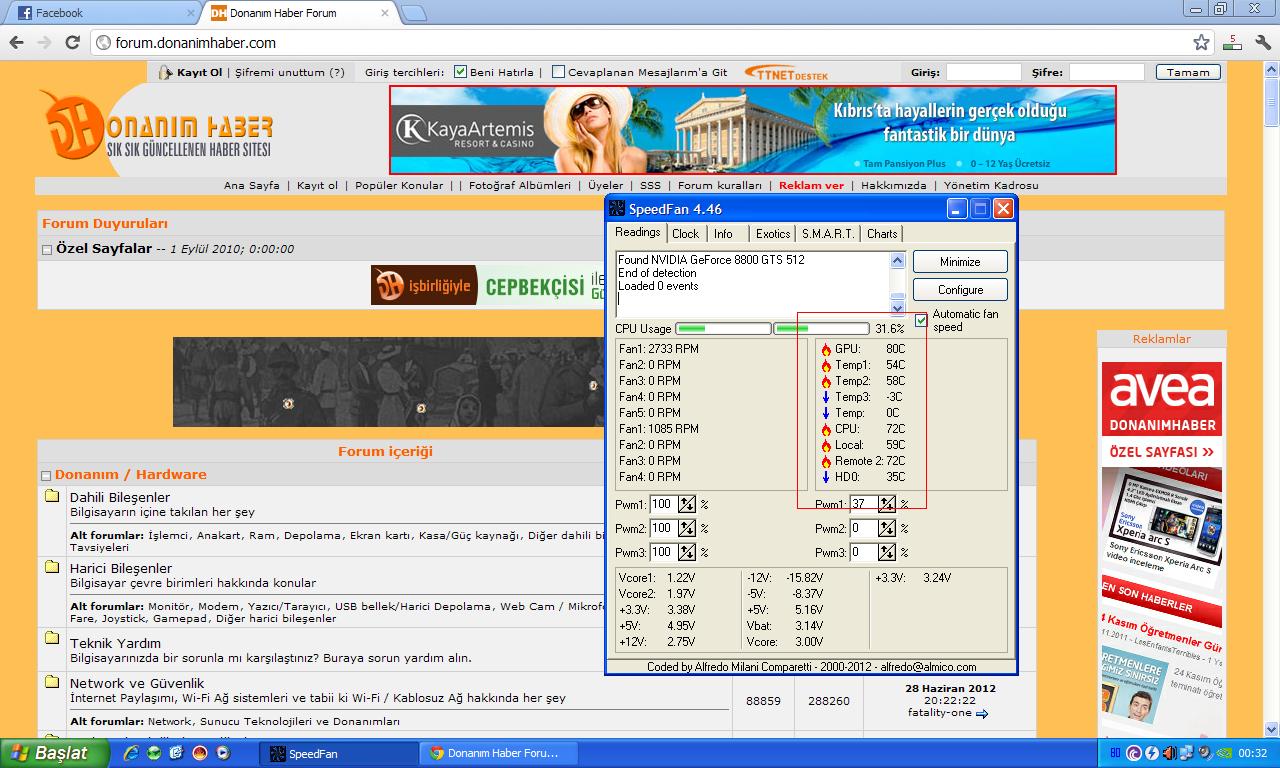The height and width of the screenshot is (768, 1280).
Task: Click the flame icon beside Local temperature
Action: point(826,445)
